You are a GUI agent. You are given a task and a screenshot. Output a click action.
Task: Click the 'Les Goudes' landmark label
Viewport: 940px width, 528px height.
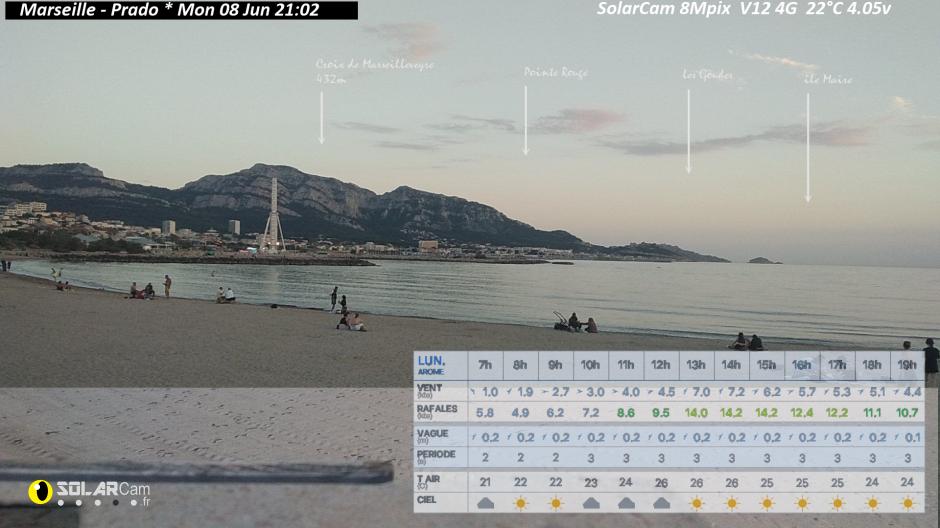point(707,75)
